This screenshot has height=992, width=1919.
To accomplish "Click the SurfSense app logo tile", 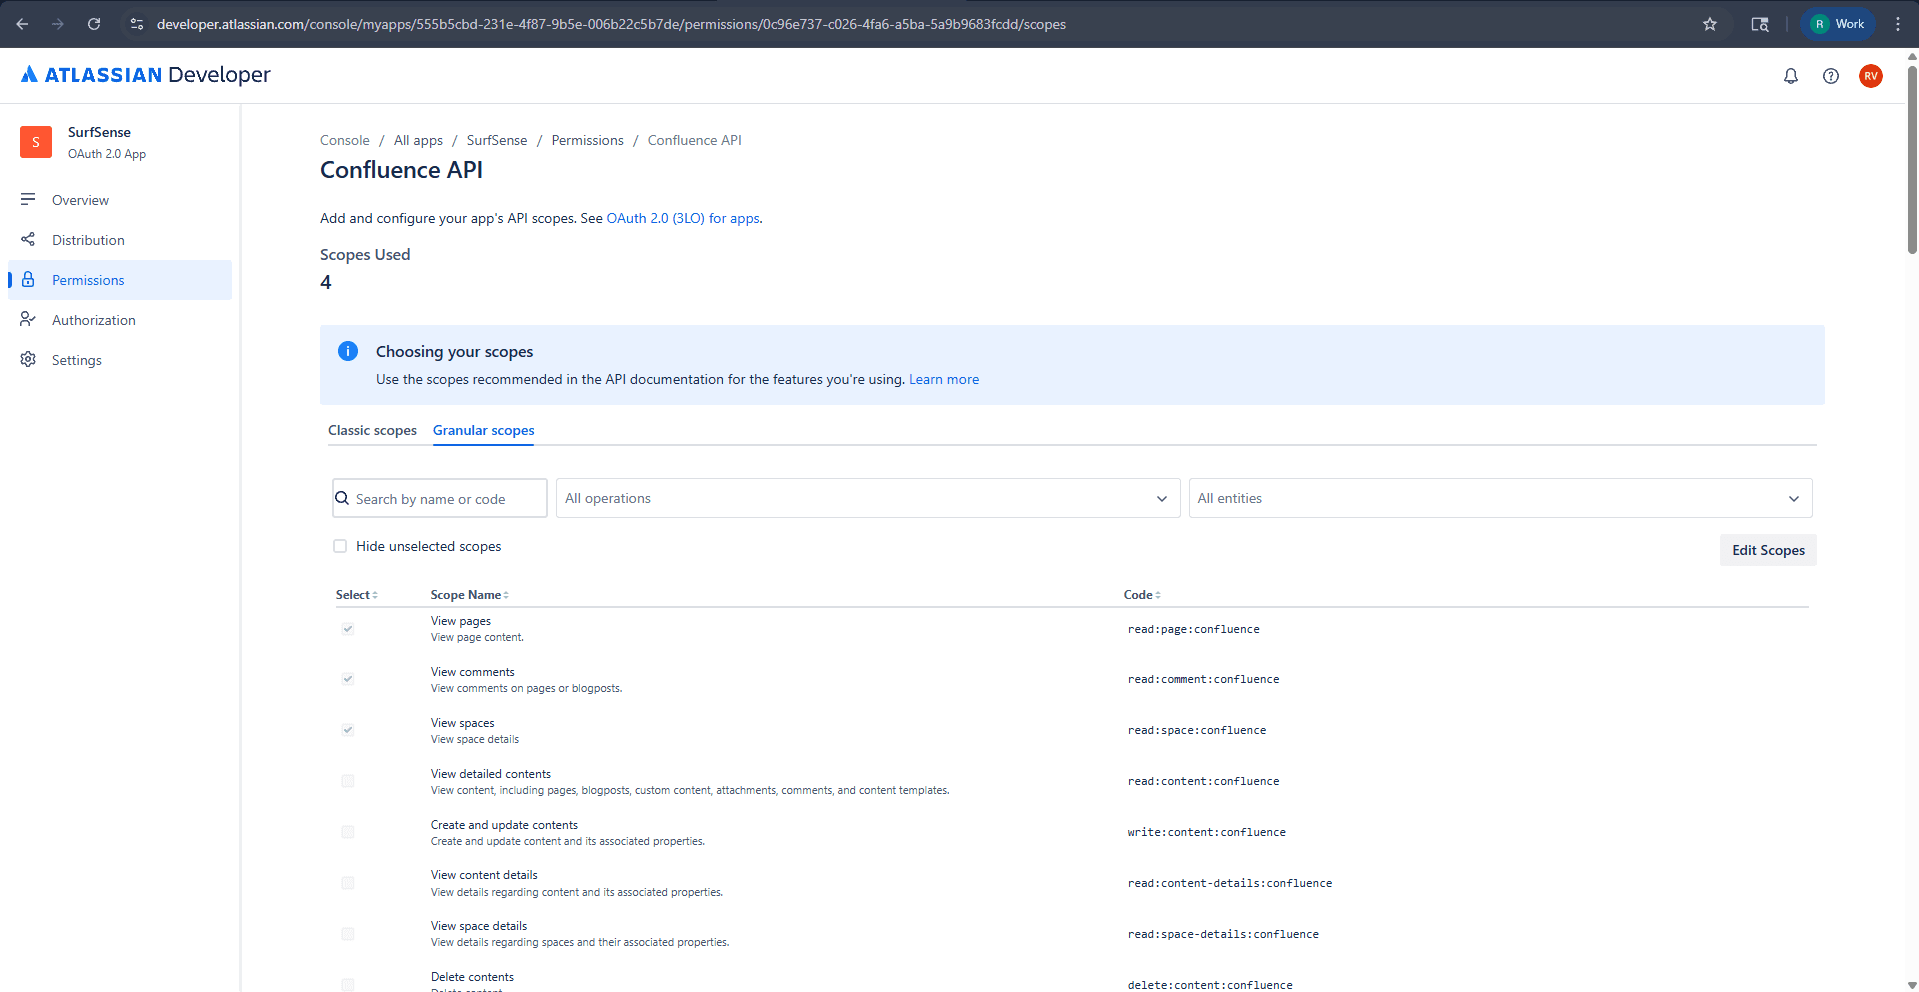I will (35, 142).
